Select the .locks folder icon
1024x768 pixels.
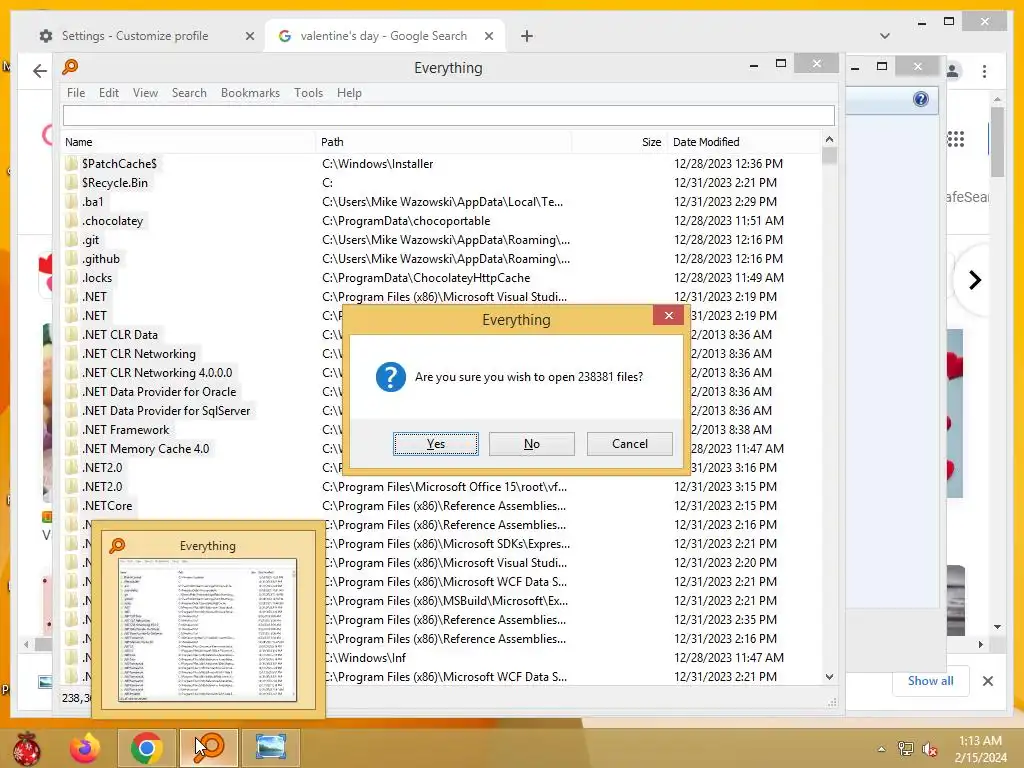coord(71,278)
